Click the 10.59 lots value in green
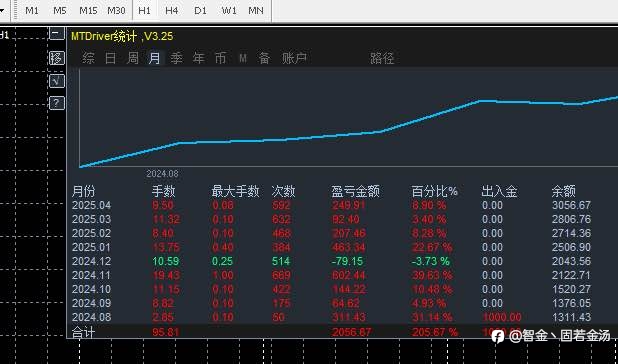 166,261
